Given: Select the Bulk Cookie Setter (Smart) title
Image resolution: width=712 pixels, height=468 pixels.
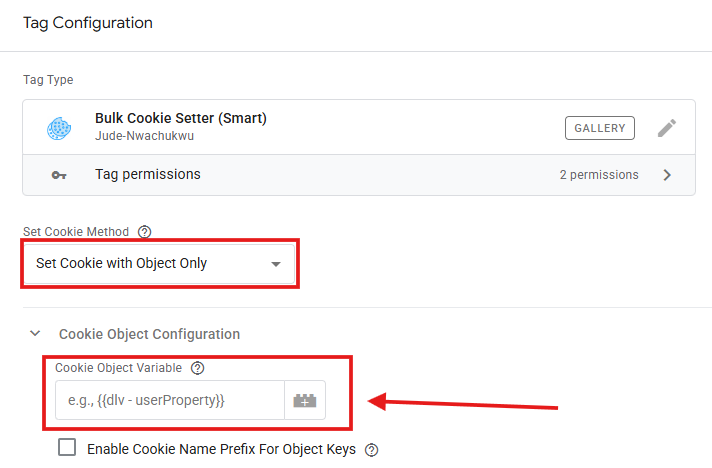Looking at the screenshot, I should (x=181, y=118).
